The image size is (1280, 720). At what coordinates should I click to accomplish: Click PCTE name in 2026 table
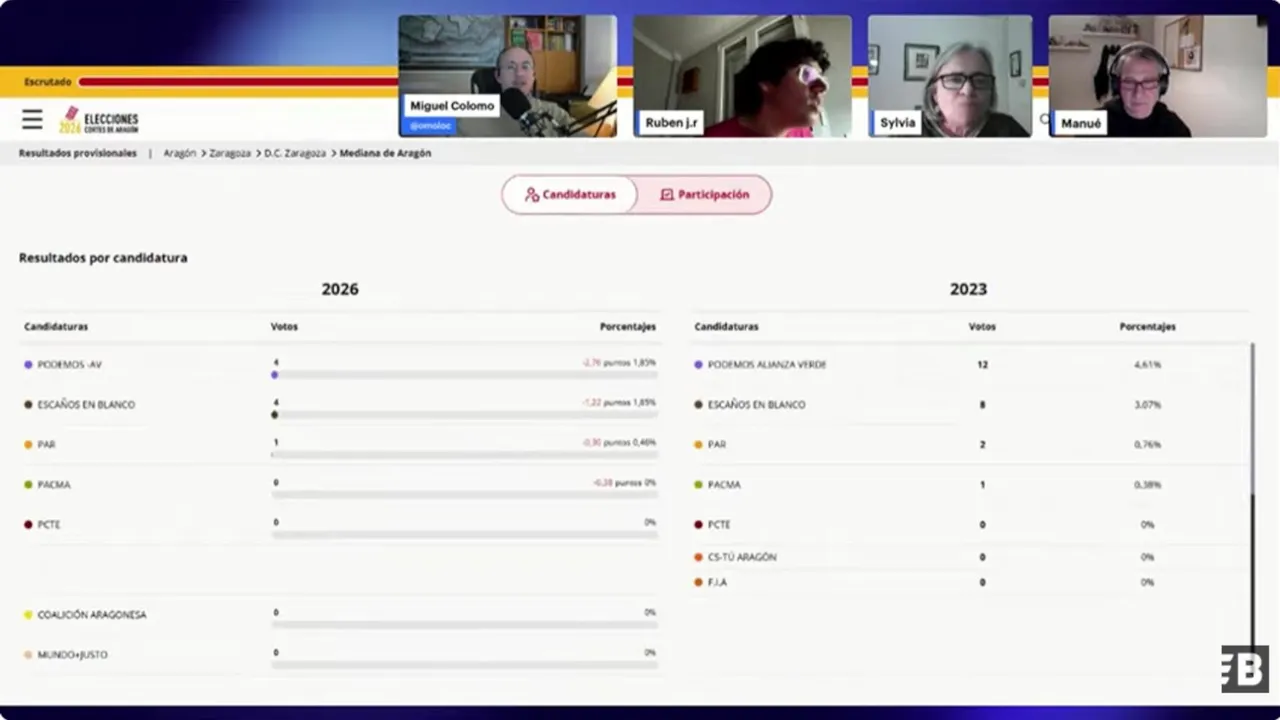pyautogui.click(x=49, y=525)
